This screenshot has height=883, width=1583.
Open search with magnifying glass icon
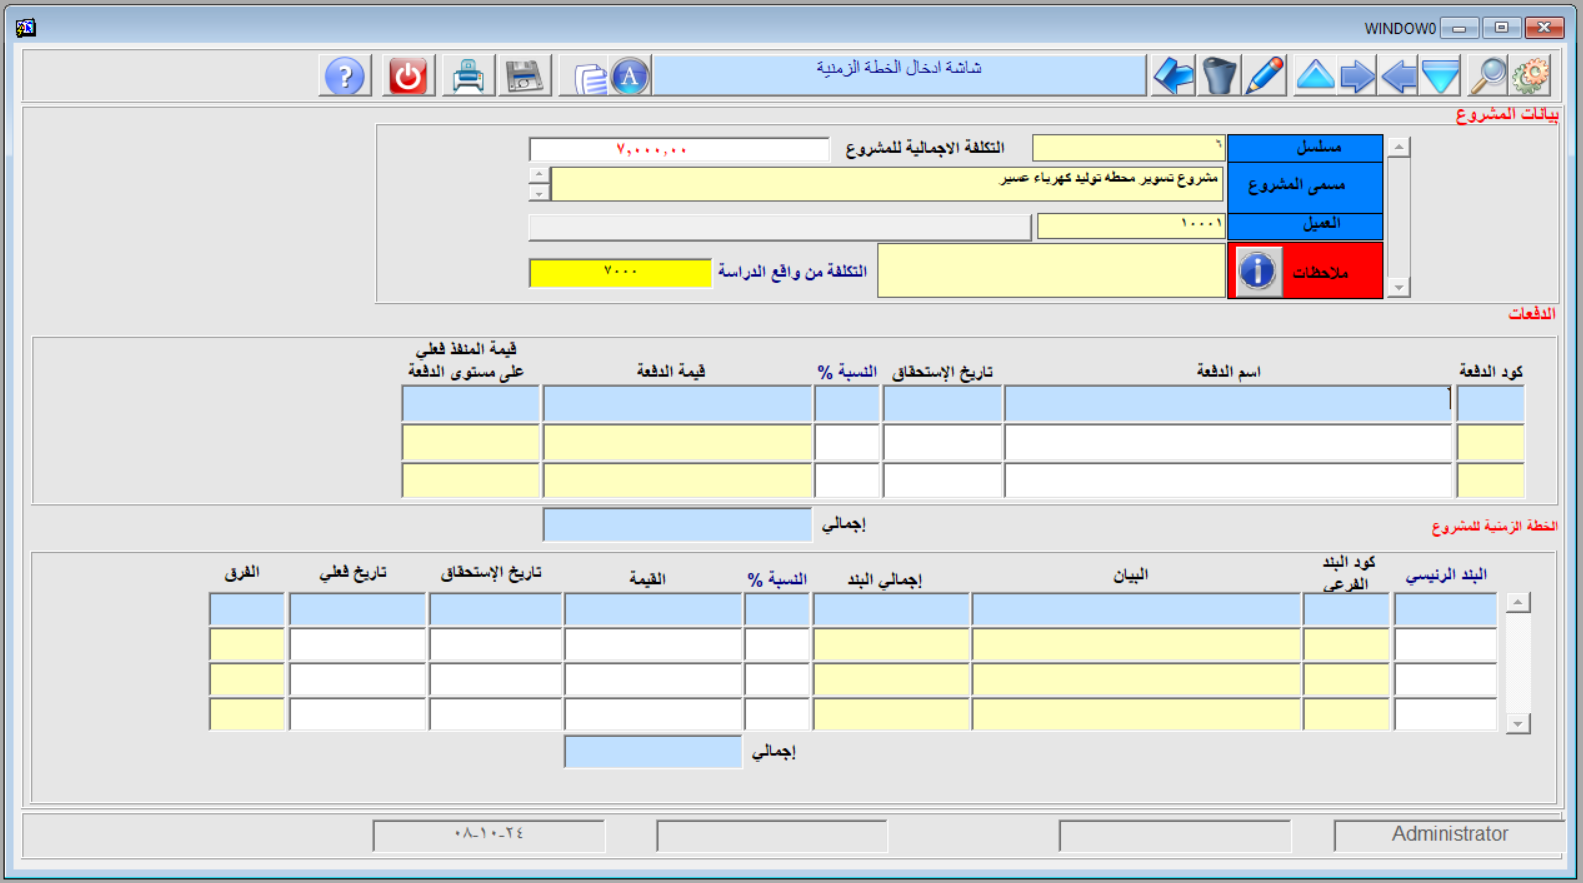click(1488, 76)
